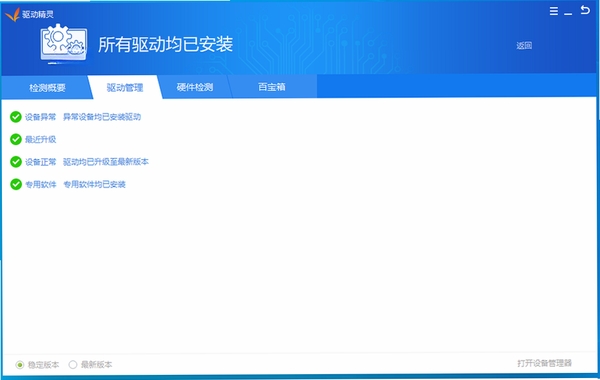Click green check icon beside 设备异常
This screenshot has height=380, width=600.
16,117
